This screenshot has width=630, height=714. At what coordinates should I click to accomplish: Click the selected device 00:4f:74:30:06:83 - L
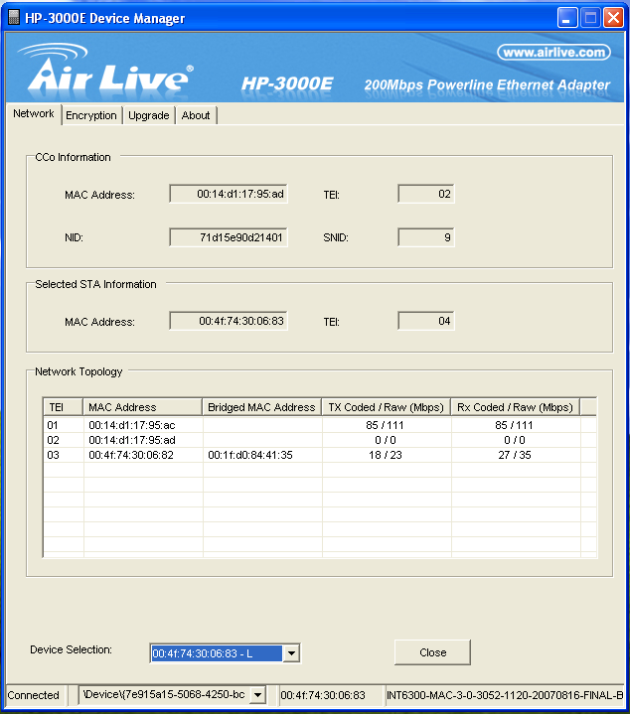tap(217, 653)
